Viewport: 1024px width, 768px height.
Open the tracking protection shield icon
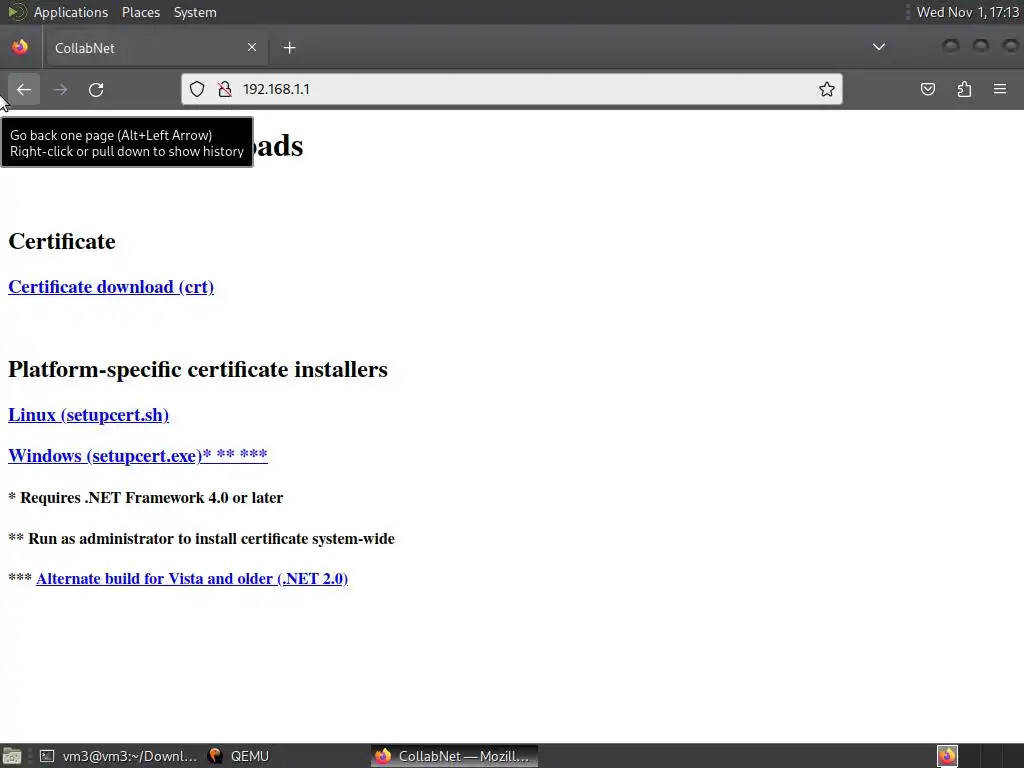197,89
